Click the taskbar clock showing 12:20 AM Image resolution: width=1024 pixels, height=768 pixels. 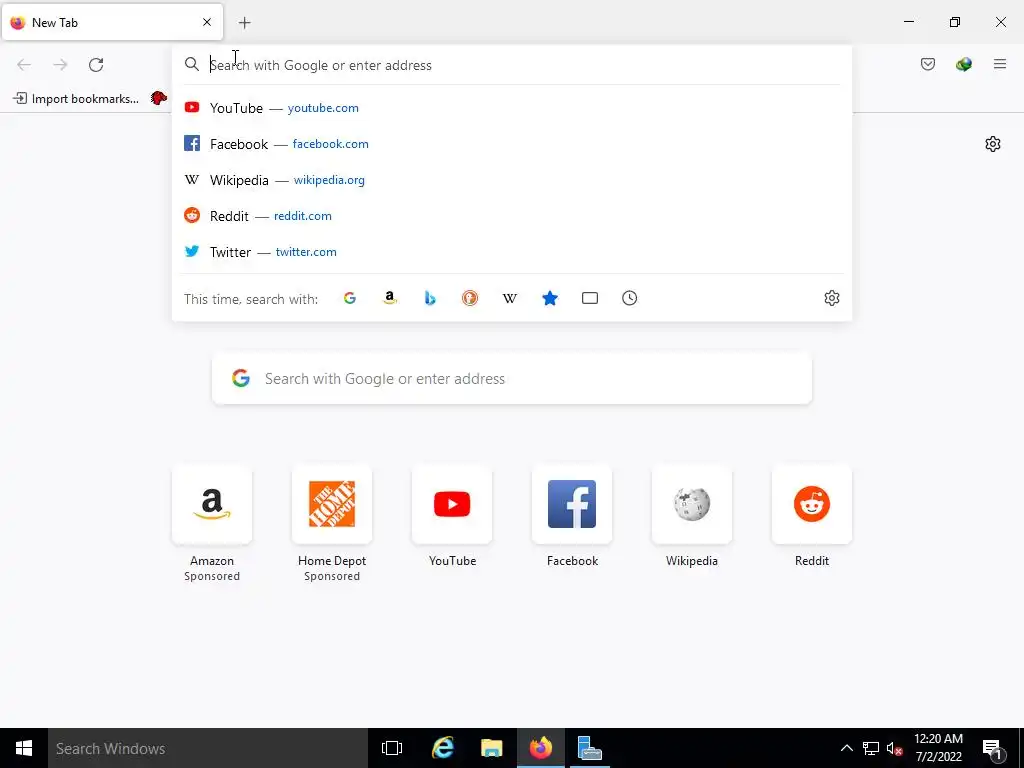(938, 748)
